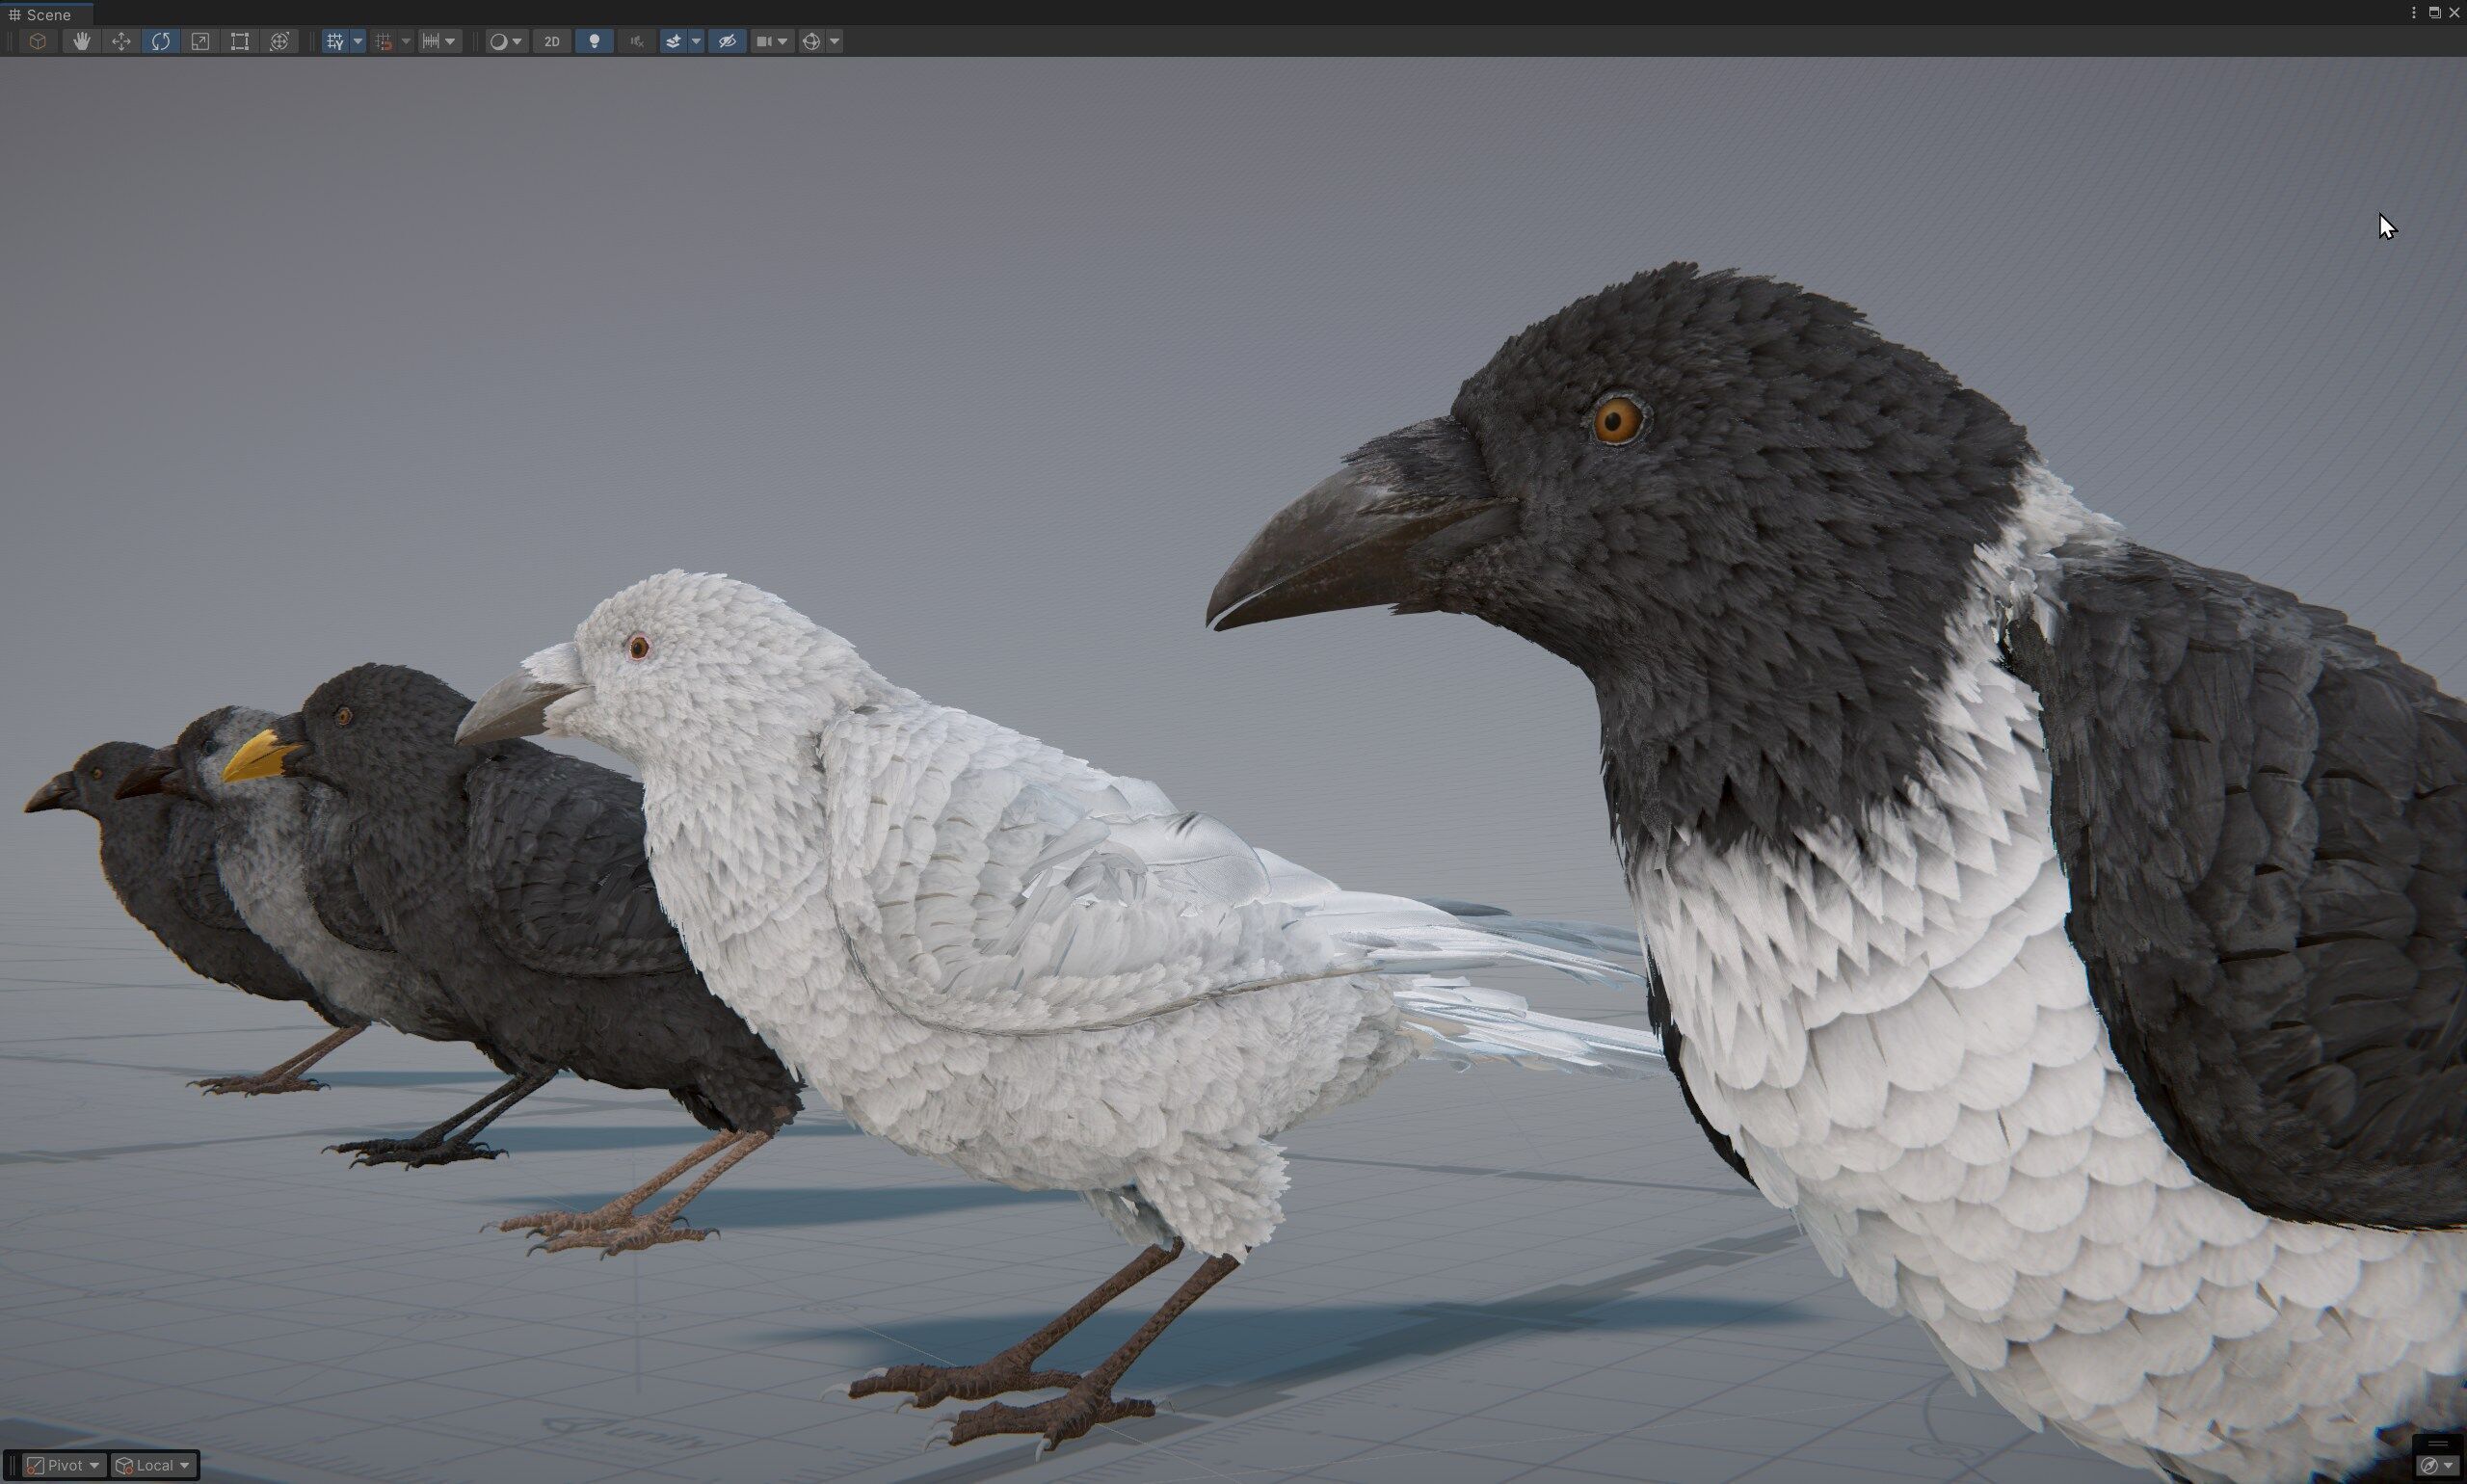Select the Rotate tool
The width and height of the screenshot is (2467, 1484).
click(x=160, y=41)
